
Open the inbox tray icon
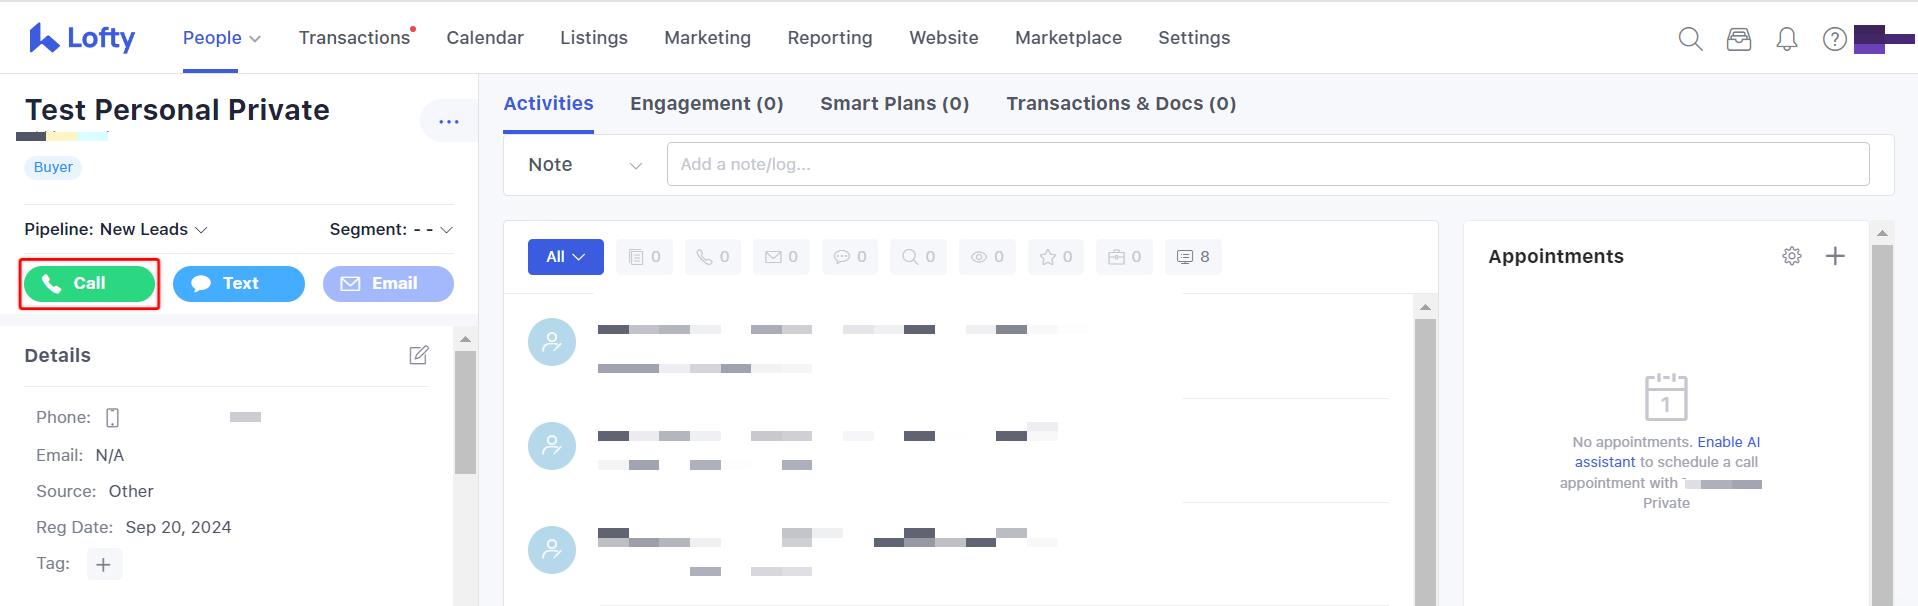pyautogui.click(x=1739, y=39)
